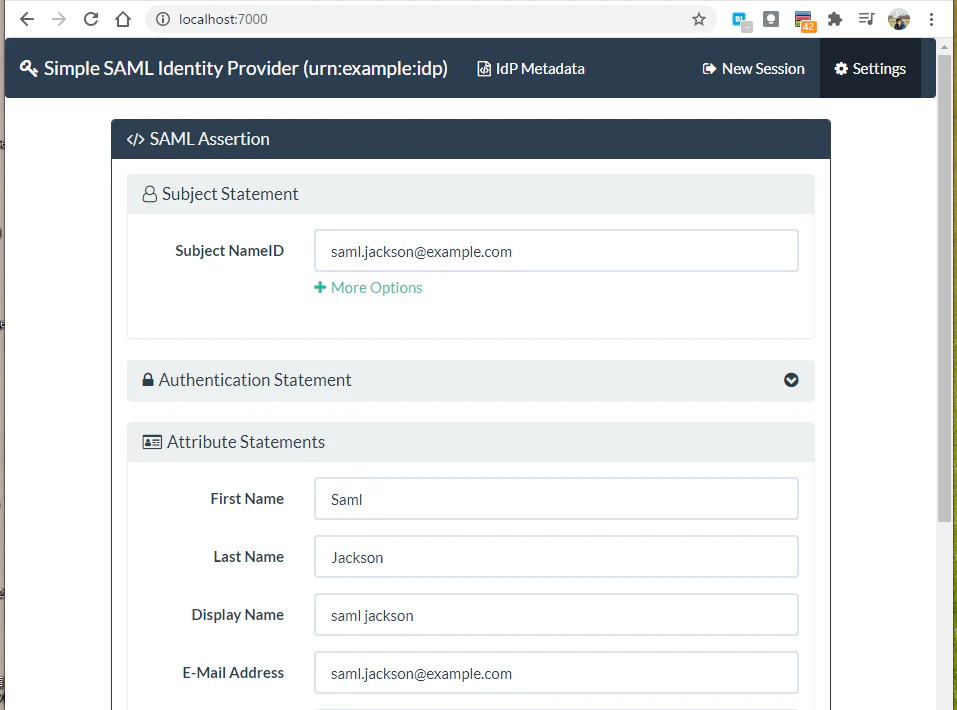Viewport: 957px width, 710px height.
Task: Click the Last Name label
Action: (x=248, y=557)
